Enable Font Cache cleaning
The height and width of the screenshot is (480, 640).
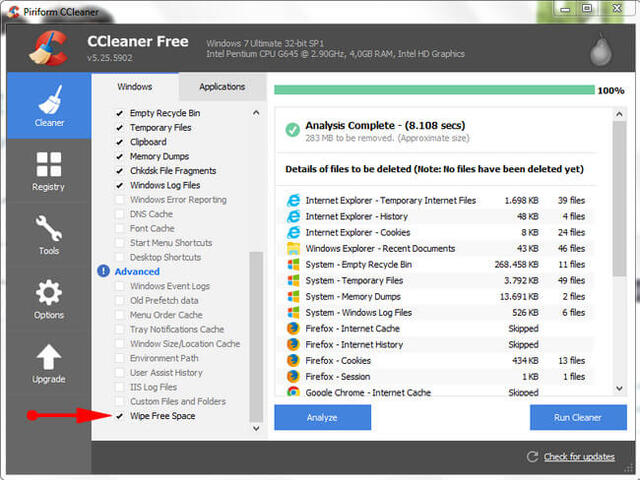coord(120,229)
